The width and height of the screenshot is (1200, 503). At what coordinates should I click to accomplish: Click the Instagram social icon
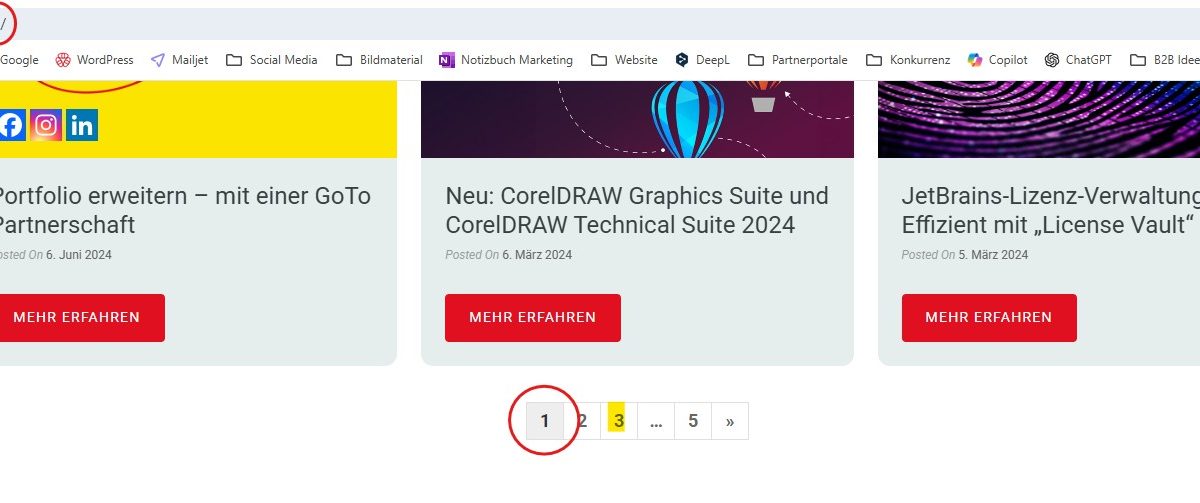click(46, 125)
